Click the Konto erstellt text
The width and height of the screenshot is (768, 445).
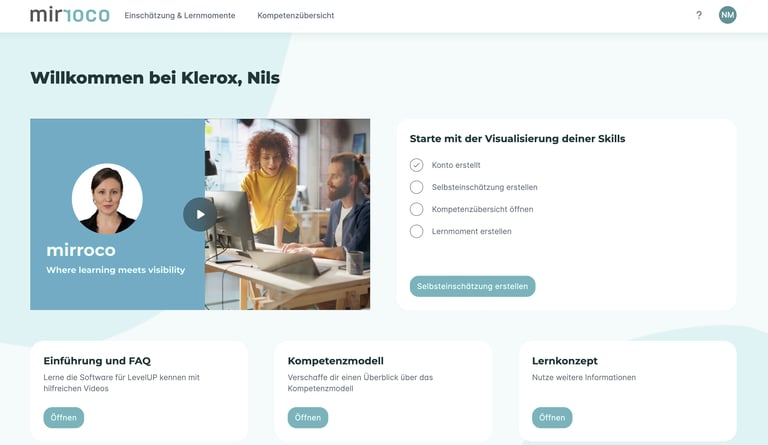(x=456, y=165)
